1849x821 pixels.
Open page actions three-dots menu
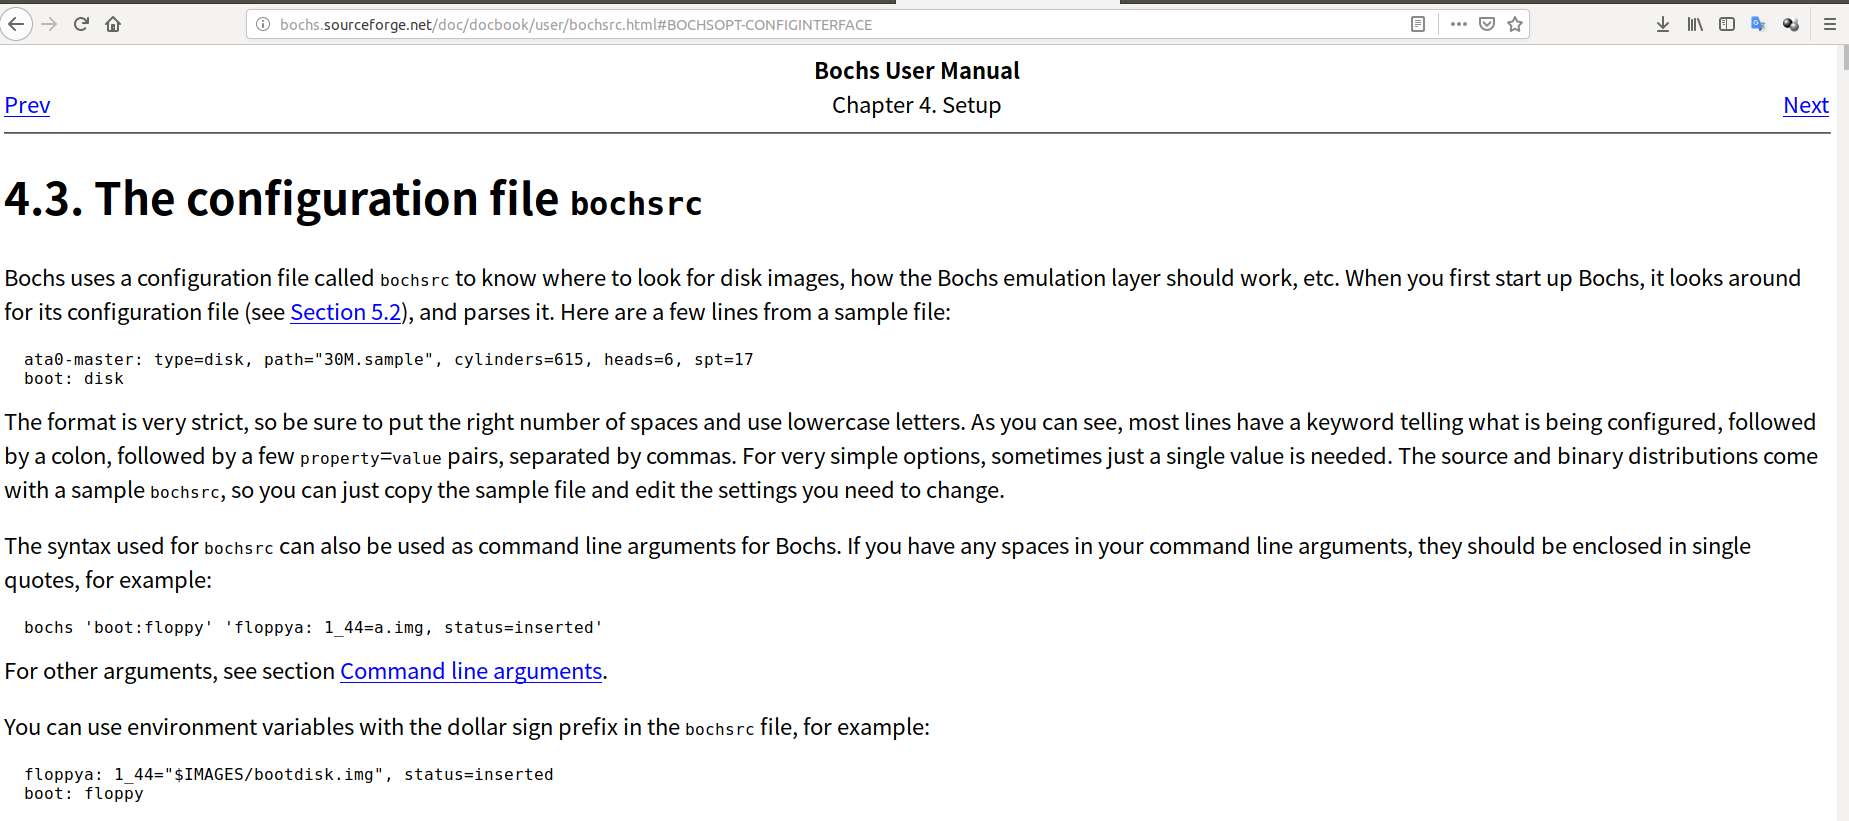click(1459, 24)
